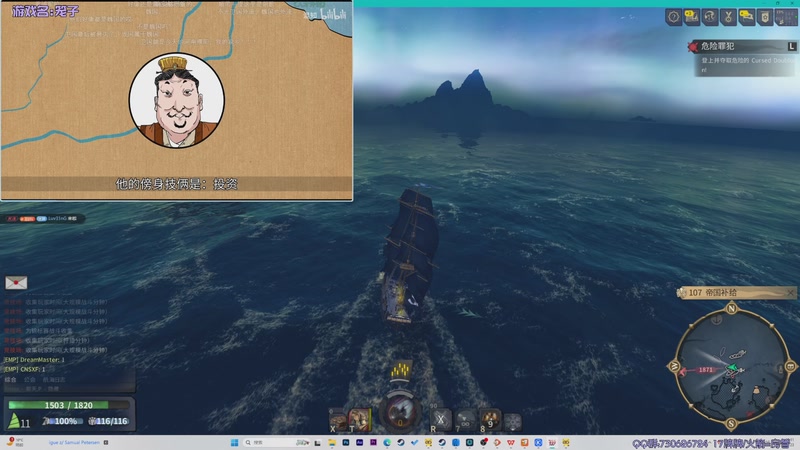Open the help question-mark icon
Viewport: 800px width, 450px height.
(x=673, y=17)
